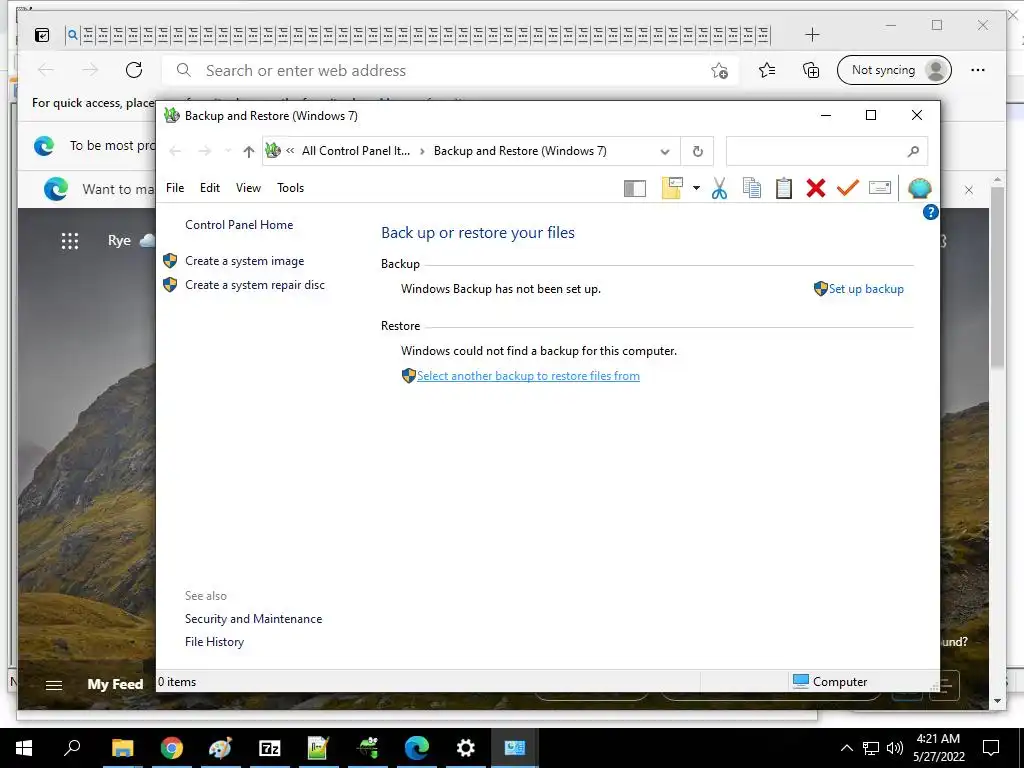
Task: Click the explorer Back arrow
Action: point(175,152)
